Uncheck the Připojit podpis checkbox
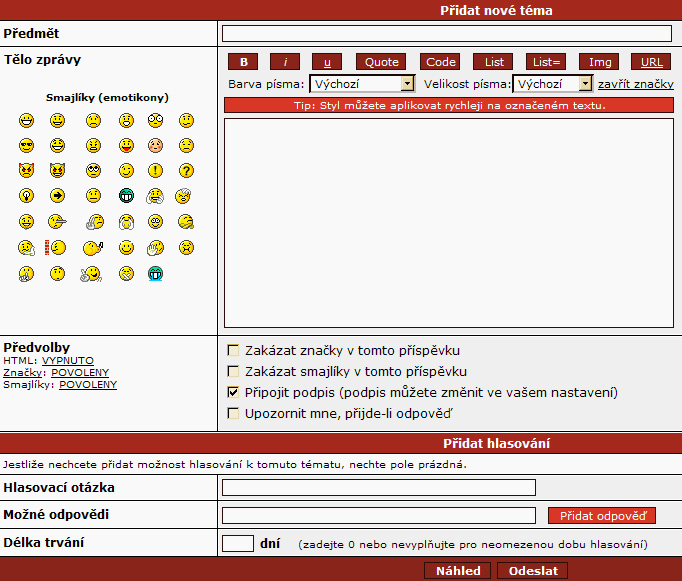 [x=233, y=392]
